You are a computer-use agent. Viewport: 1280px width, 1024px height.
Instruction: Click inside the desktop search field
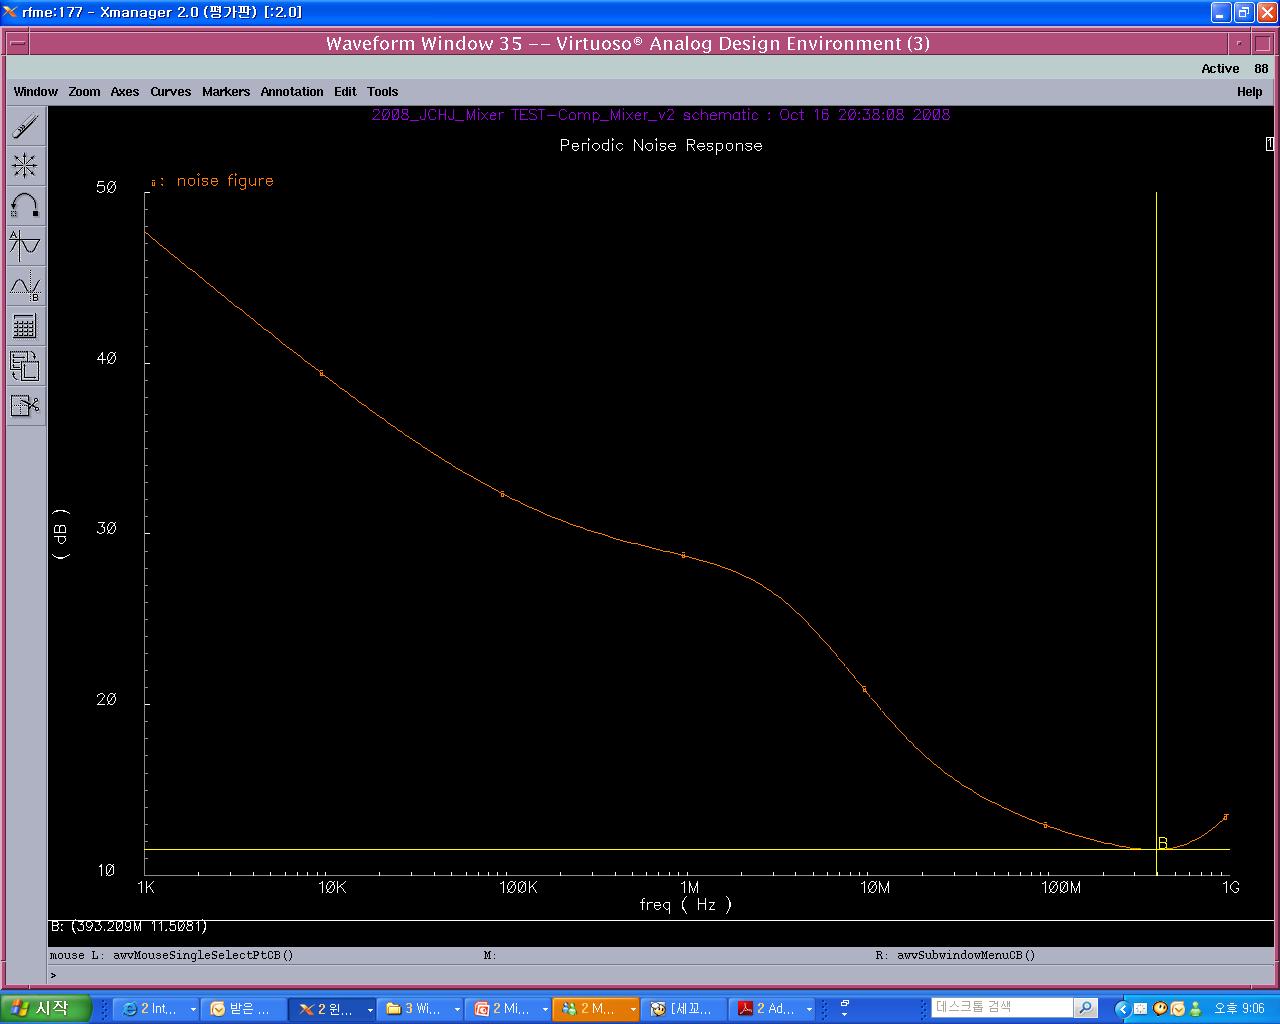[x=1000, y=1008]
